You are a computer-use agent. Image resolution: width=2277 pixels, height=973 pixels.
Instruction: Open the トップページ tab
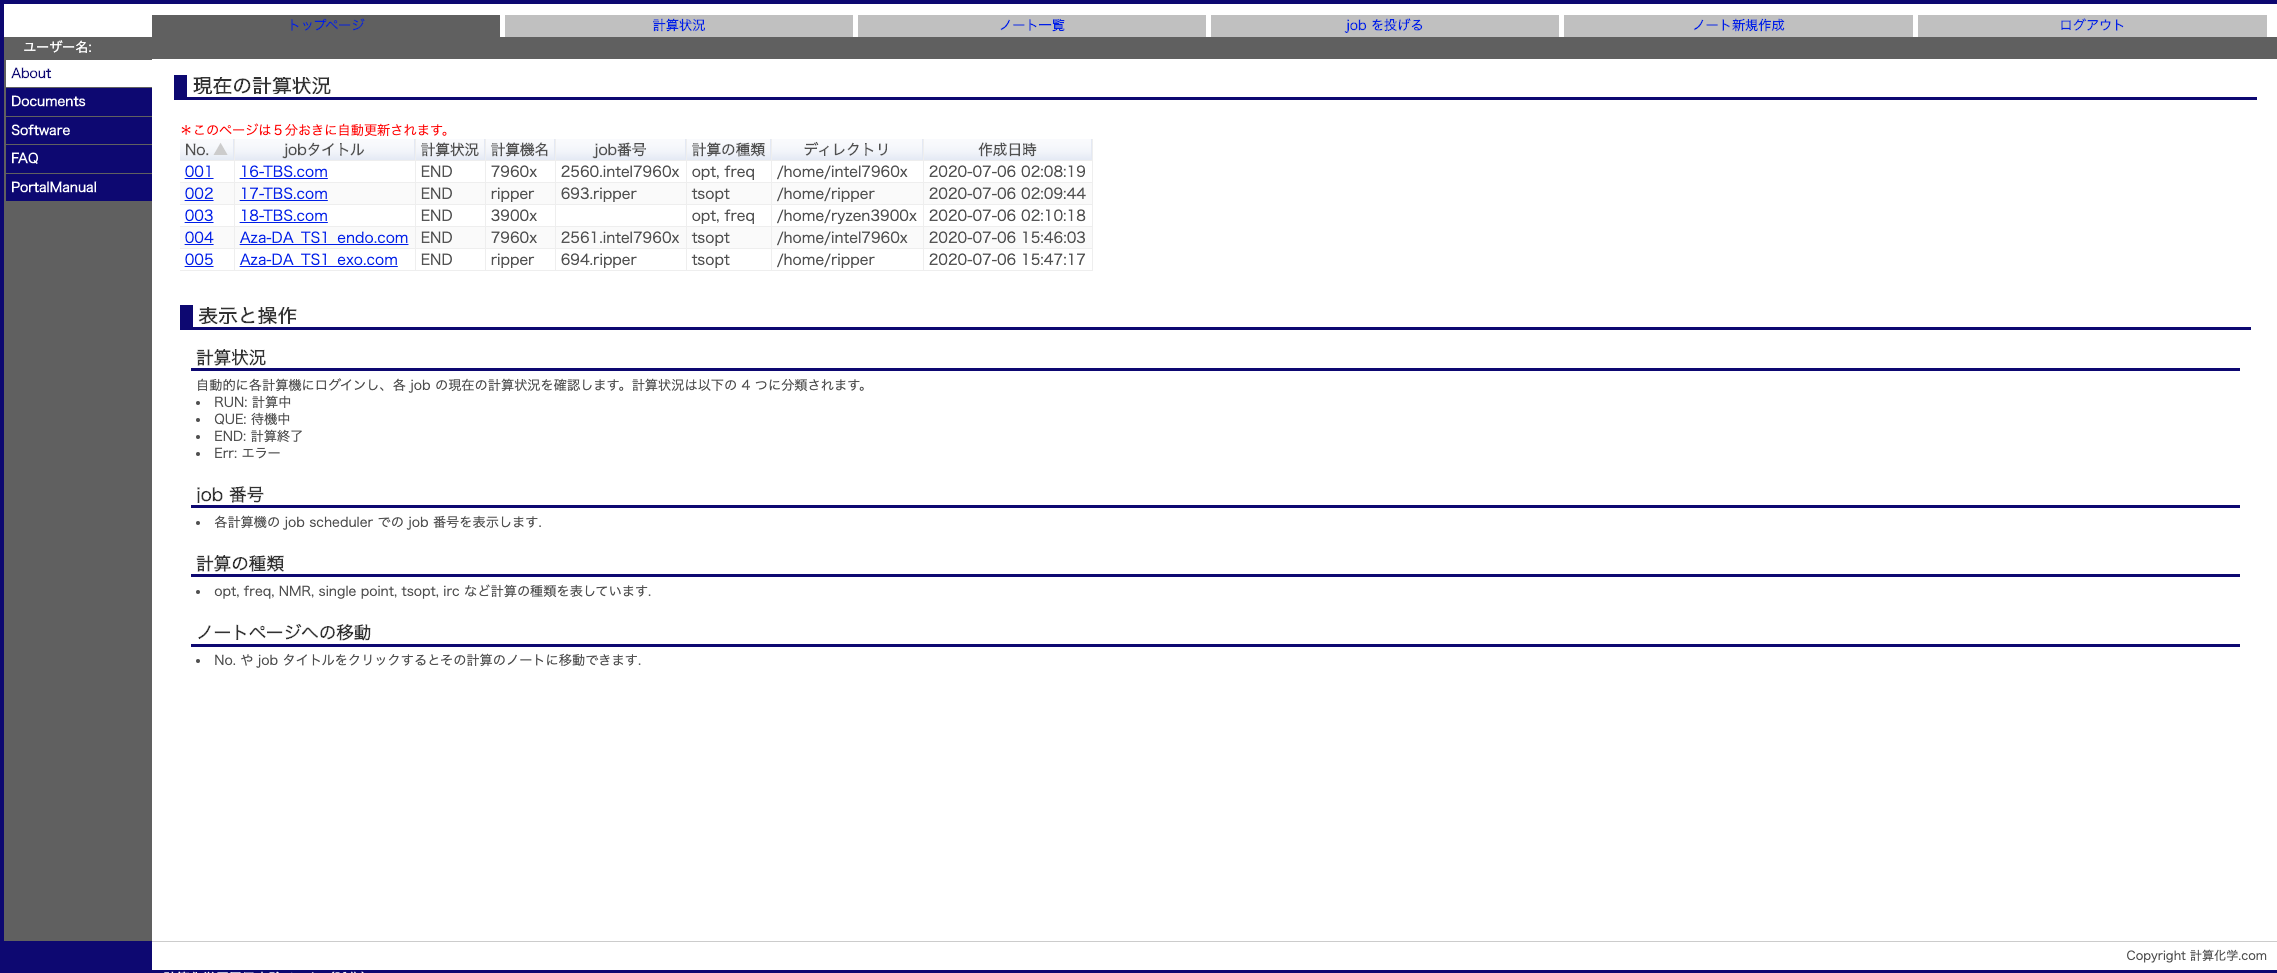(x=326, y=25)
